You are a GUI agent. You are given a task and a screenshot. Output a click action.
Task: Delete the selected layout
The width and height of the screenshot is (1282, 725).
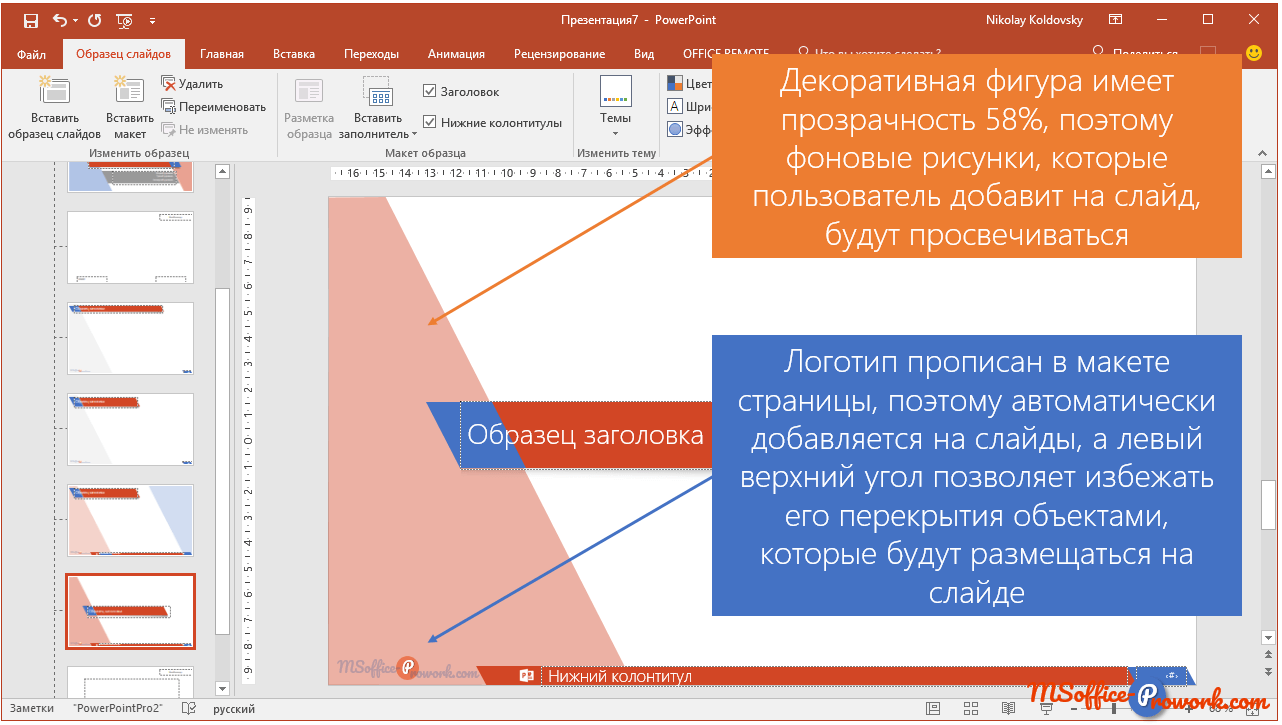pyautogui.click(x=193, y=84)
